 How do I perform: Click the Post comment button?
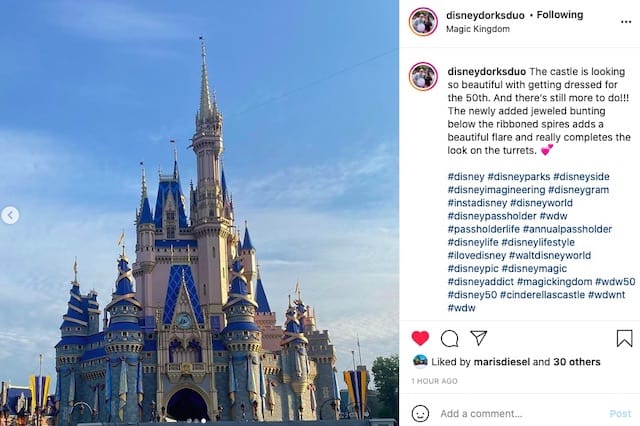(x=620, y=413)
